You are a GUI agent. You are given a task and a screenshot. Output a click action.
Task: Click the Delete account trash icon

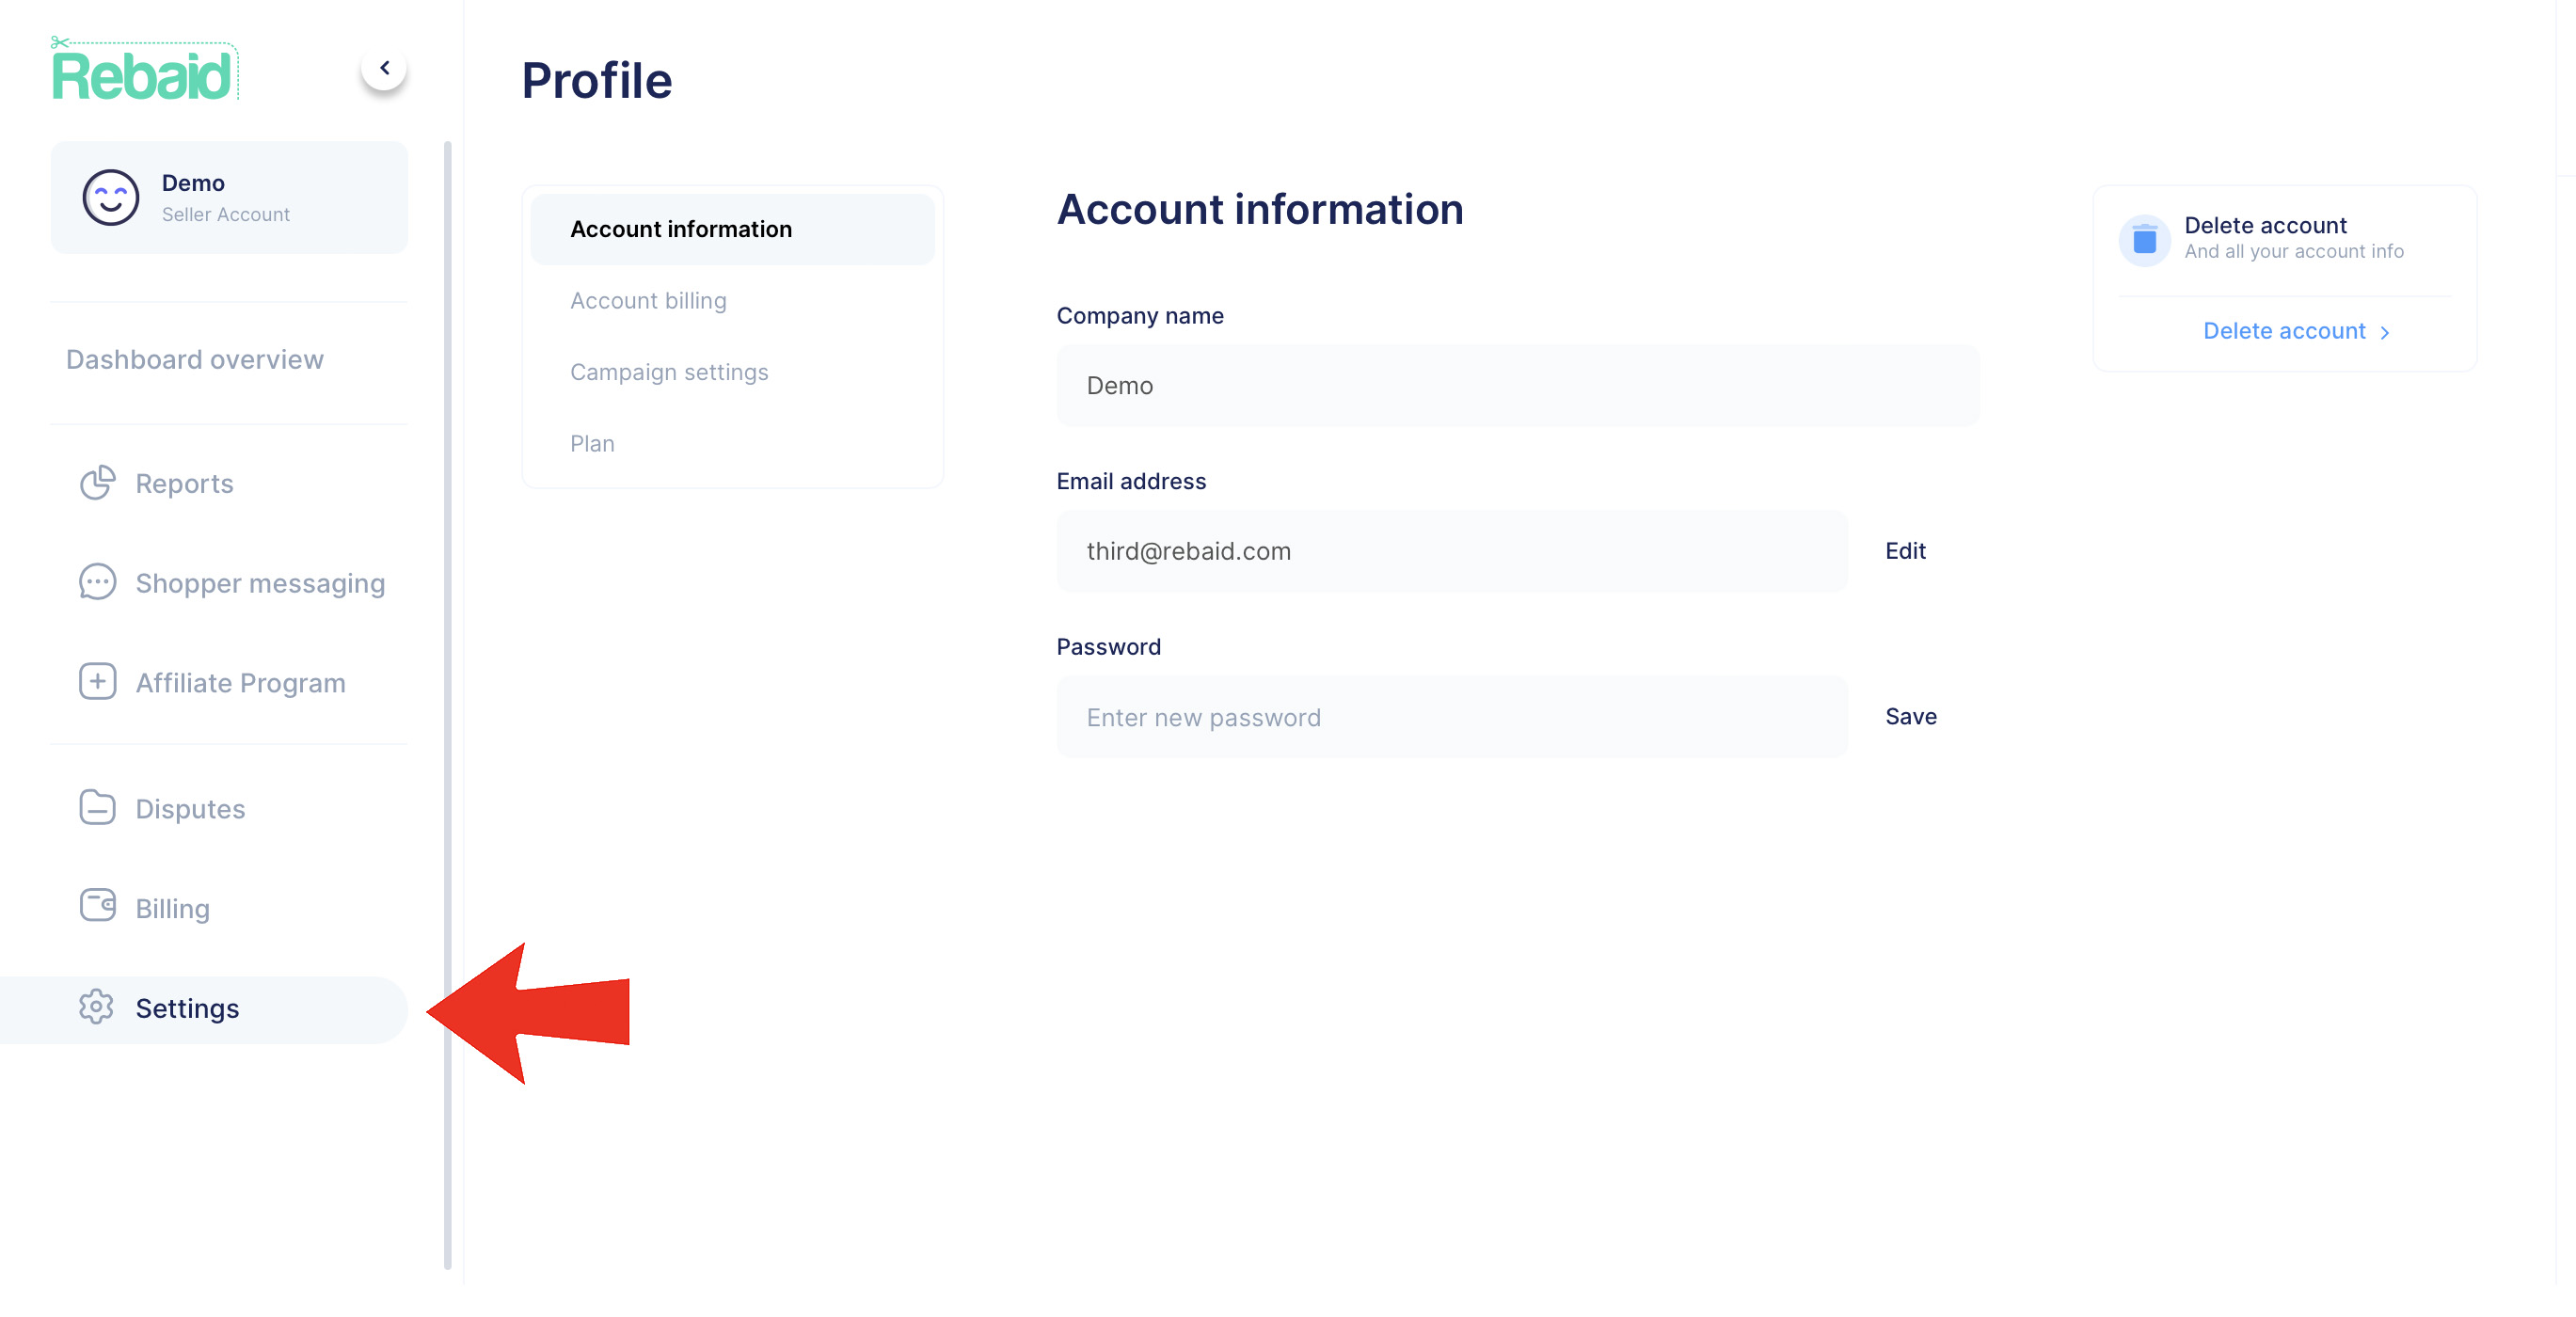coord(2144,240)
